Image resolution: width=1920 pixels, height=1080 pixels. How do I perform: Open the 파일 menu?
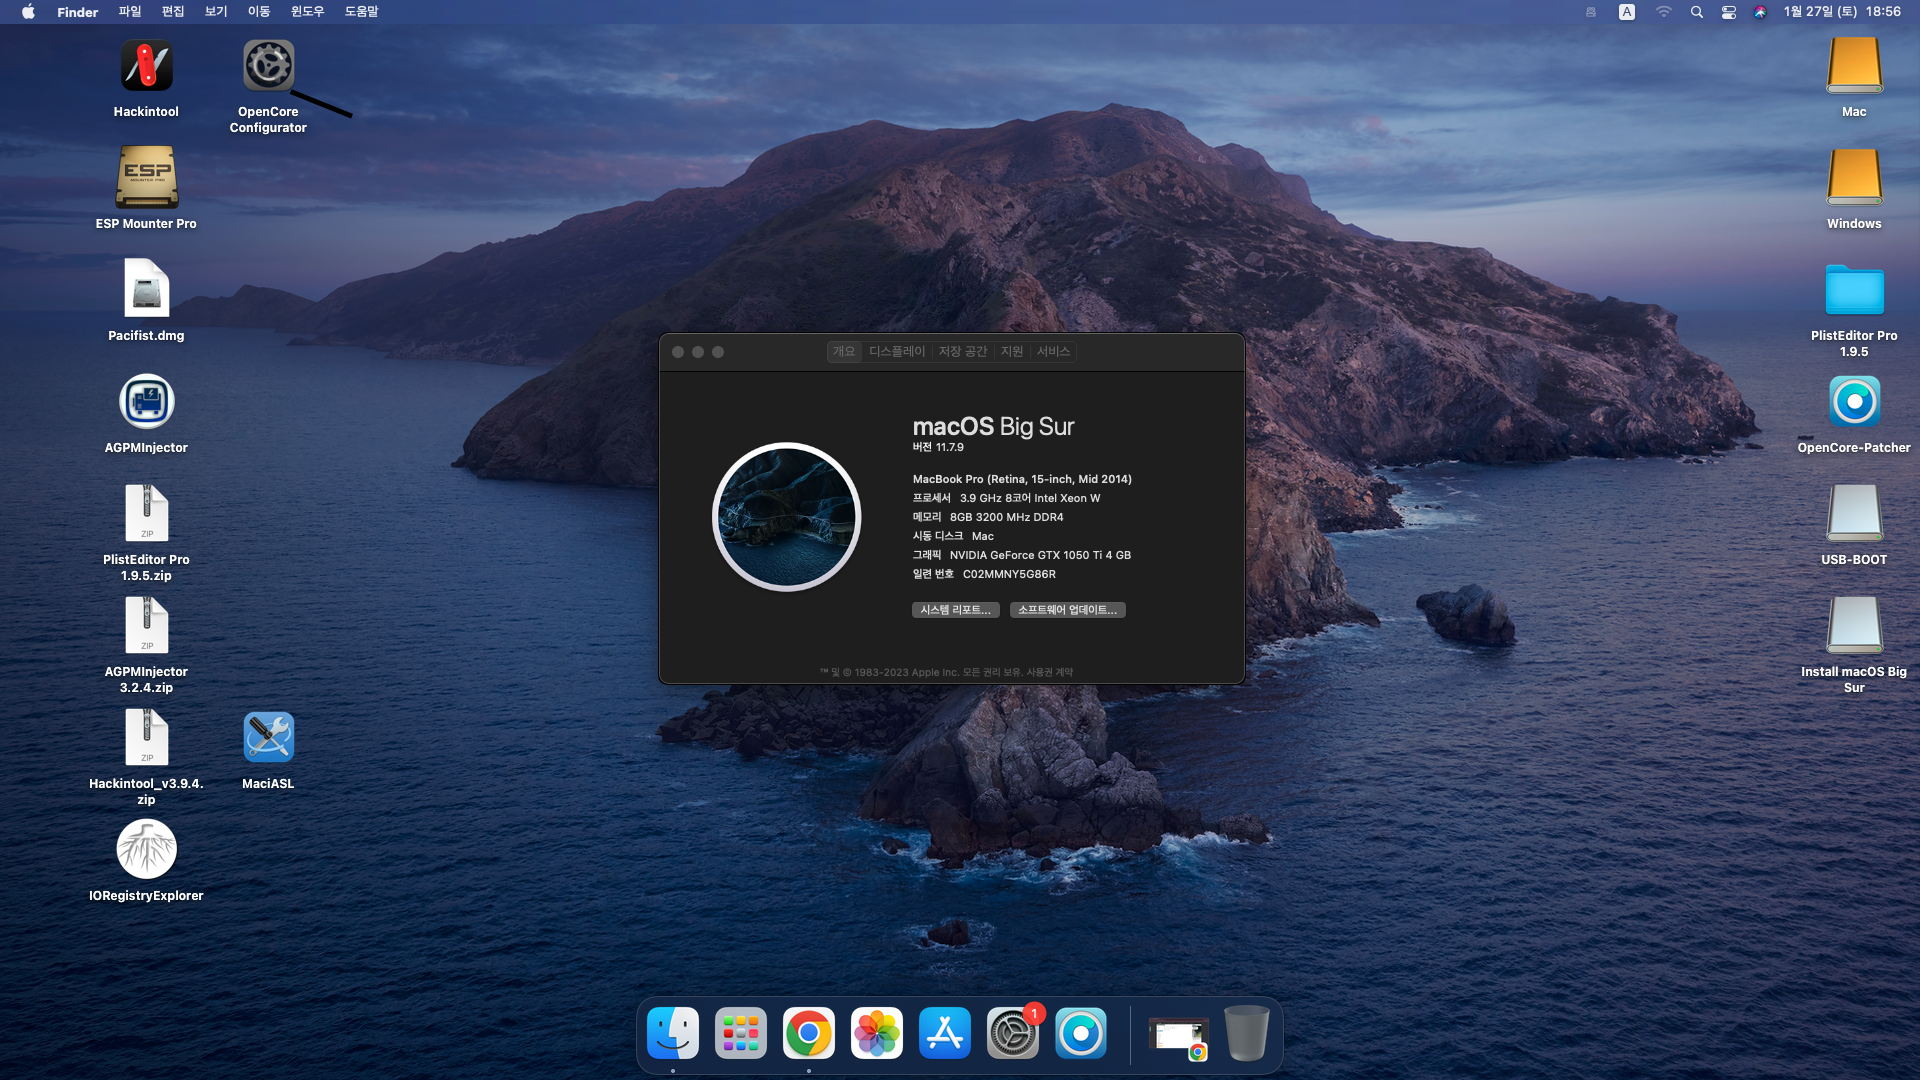click(x=130, y=12)
